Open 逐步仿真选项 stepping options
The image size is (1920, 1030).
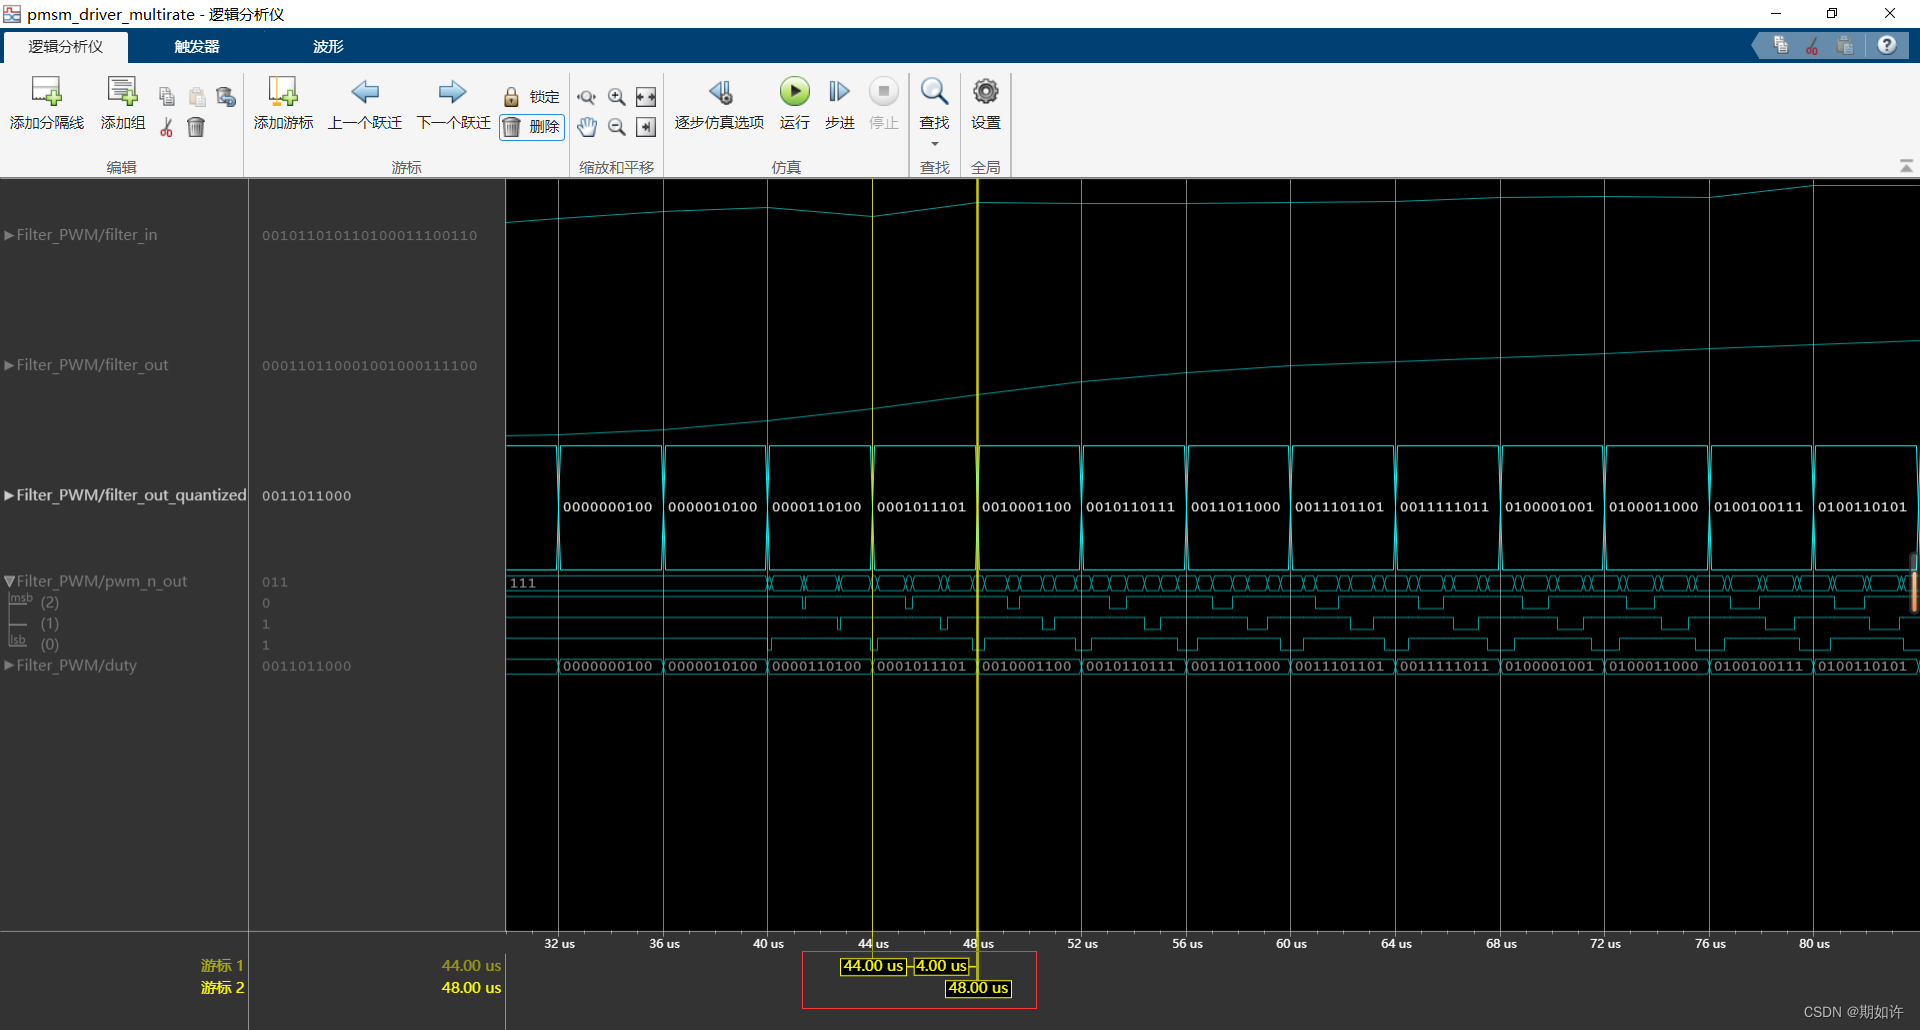(719, 103)
